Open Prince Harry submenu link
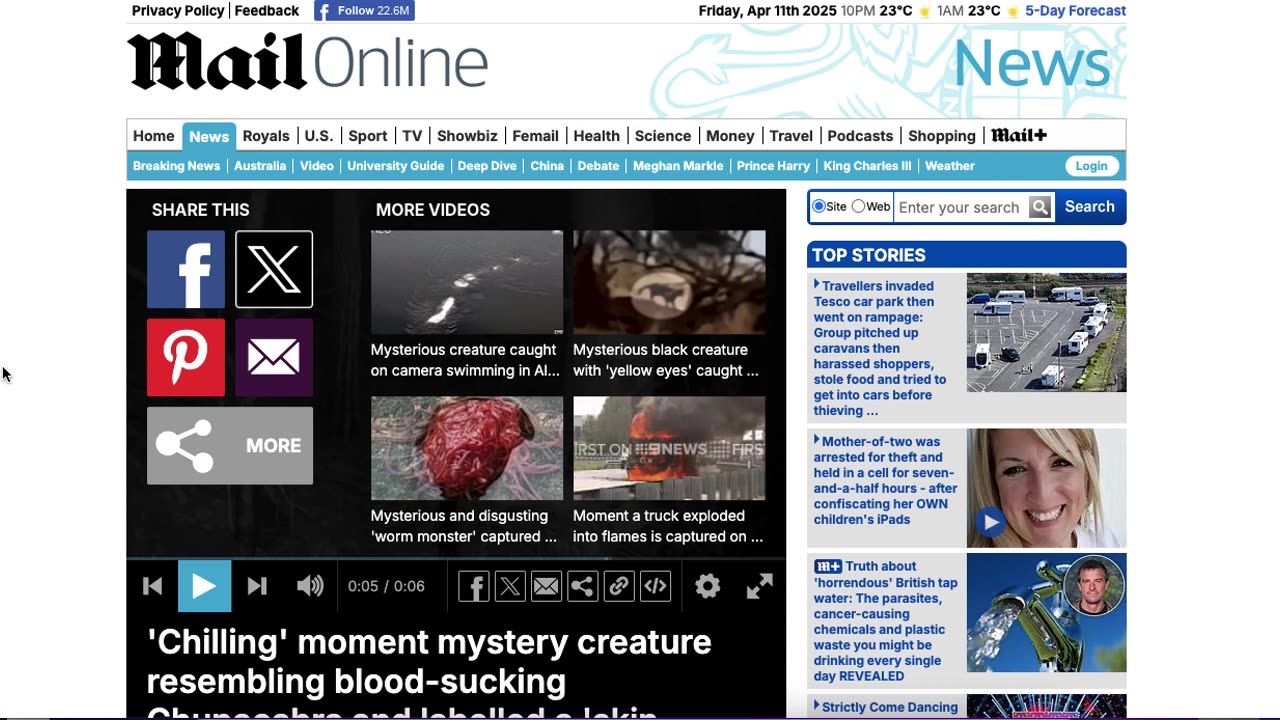Screen dimensions: 1280x720 pos(773,166)
